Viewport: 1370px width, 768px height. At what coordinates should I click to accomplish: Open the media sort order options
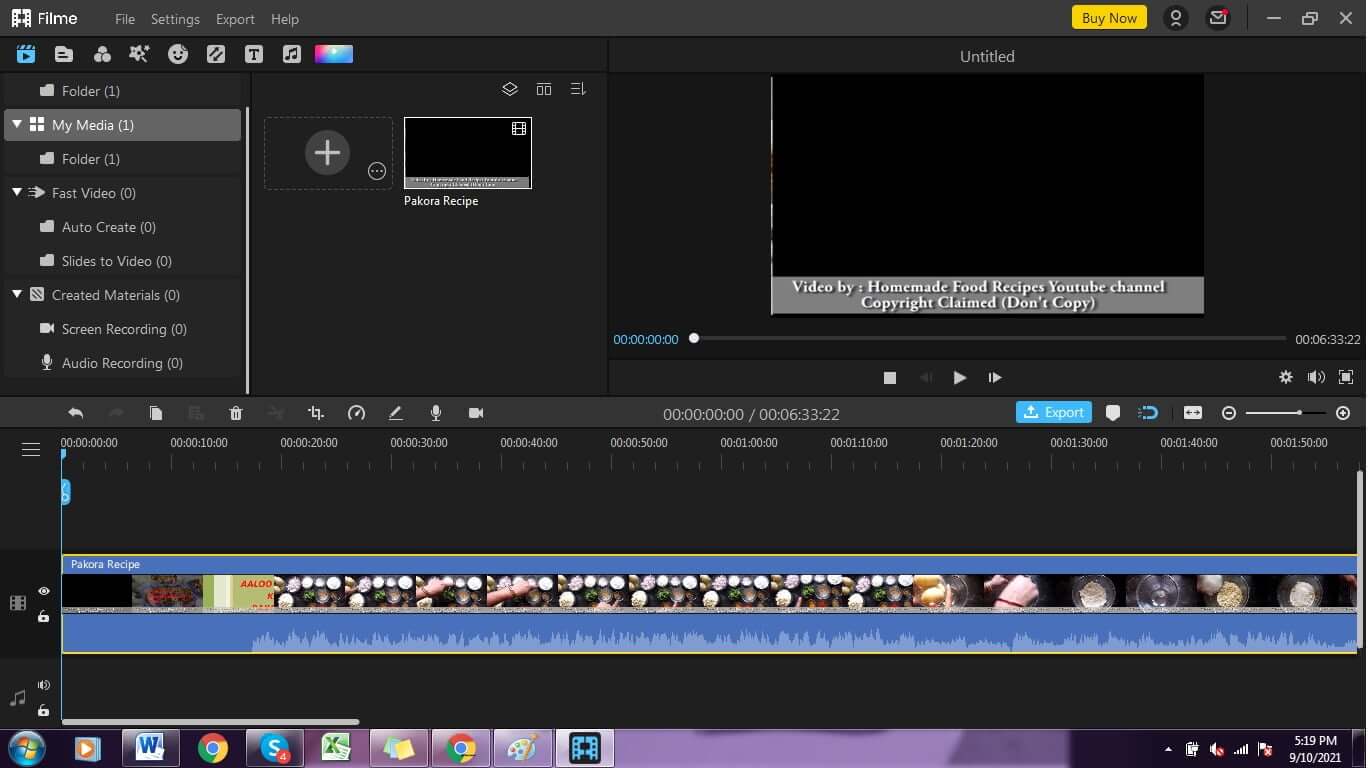pyautogui.click(x=578, y=89)
